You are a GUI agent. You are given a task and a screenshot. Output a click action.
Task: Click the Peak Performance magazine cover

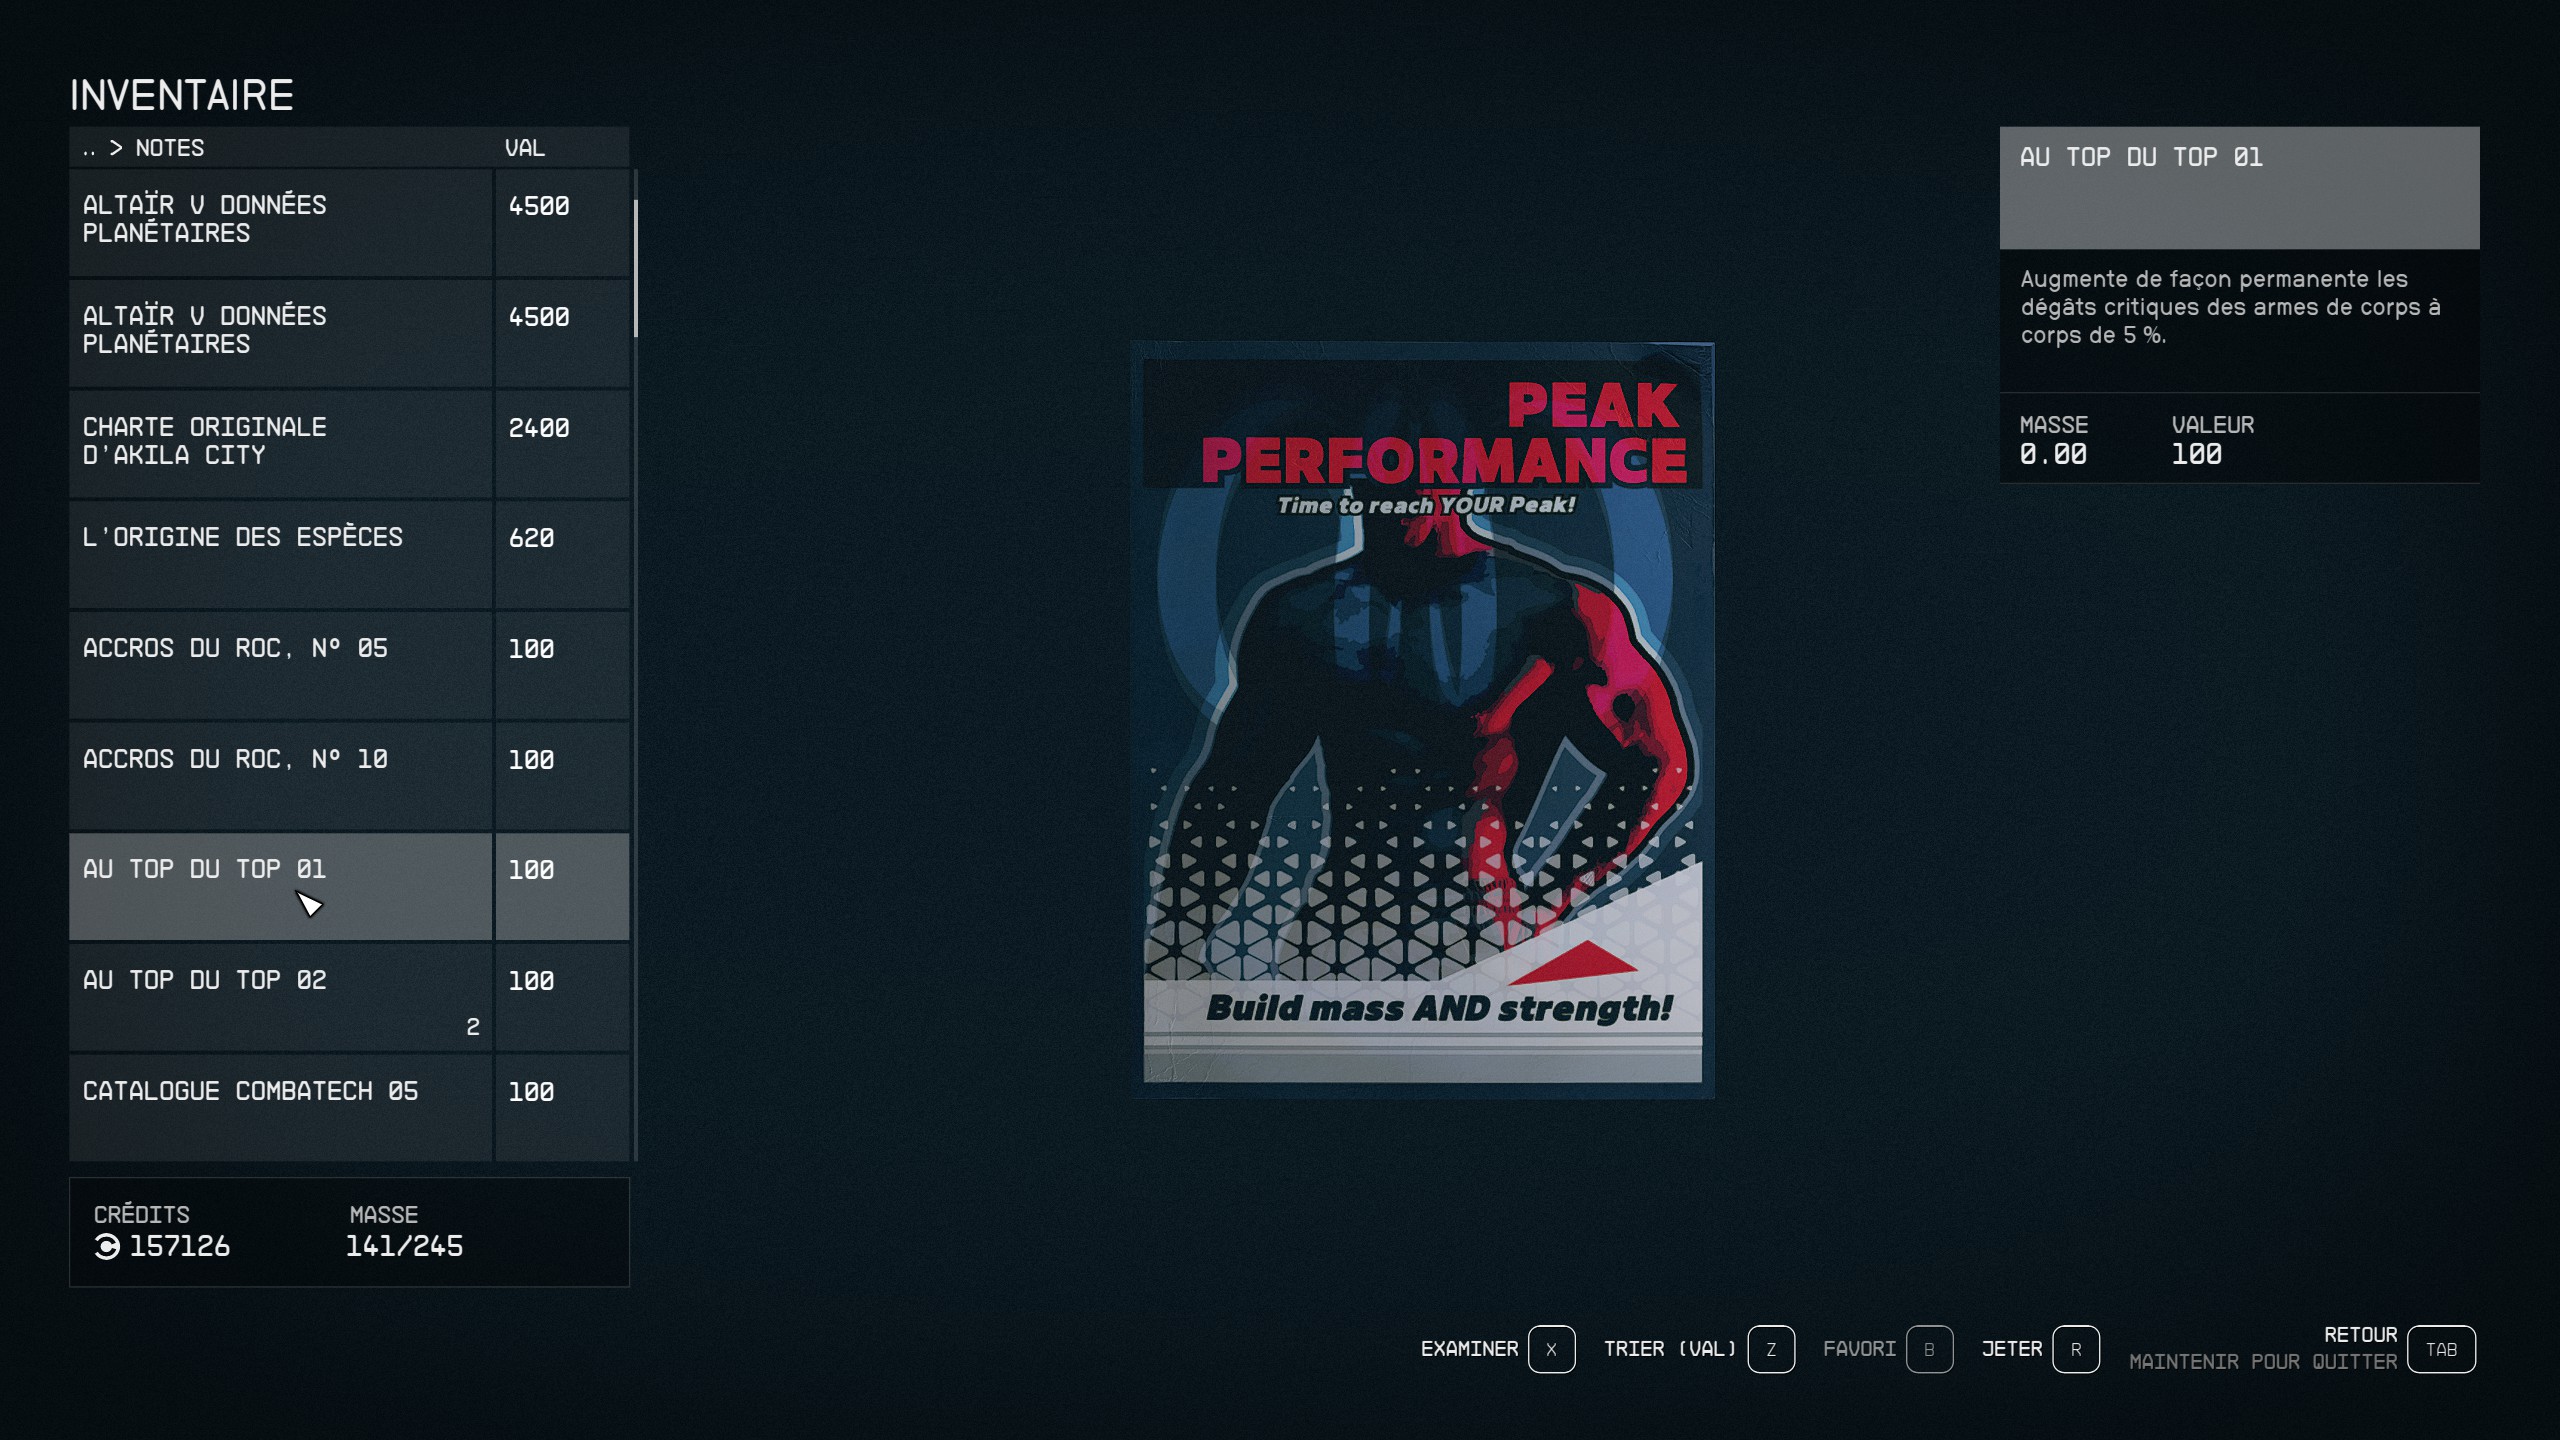pos(1423,720)
